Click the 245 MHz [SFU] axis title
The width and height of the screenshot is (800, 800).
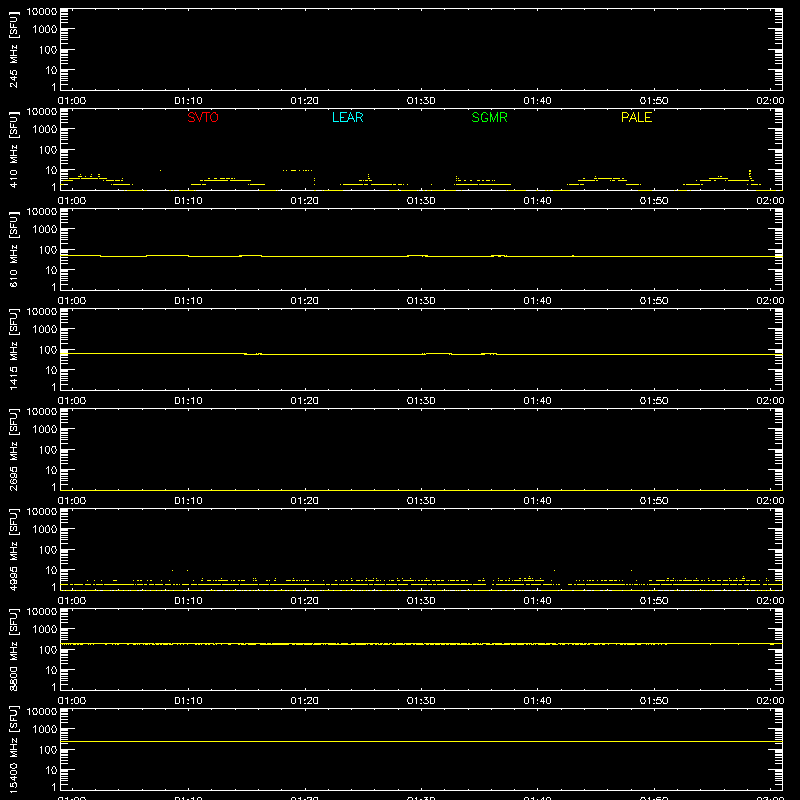pyautogui.click(x=14, y=49)
